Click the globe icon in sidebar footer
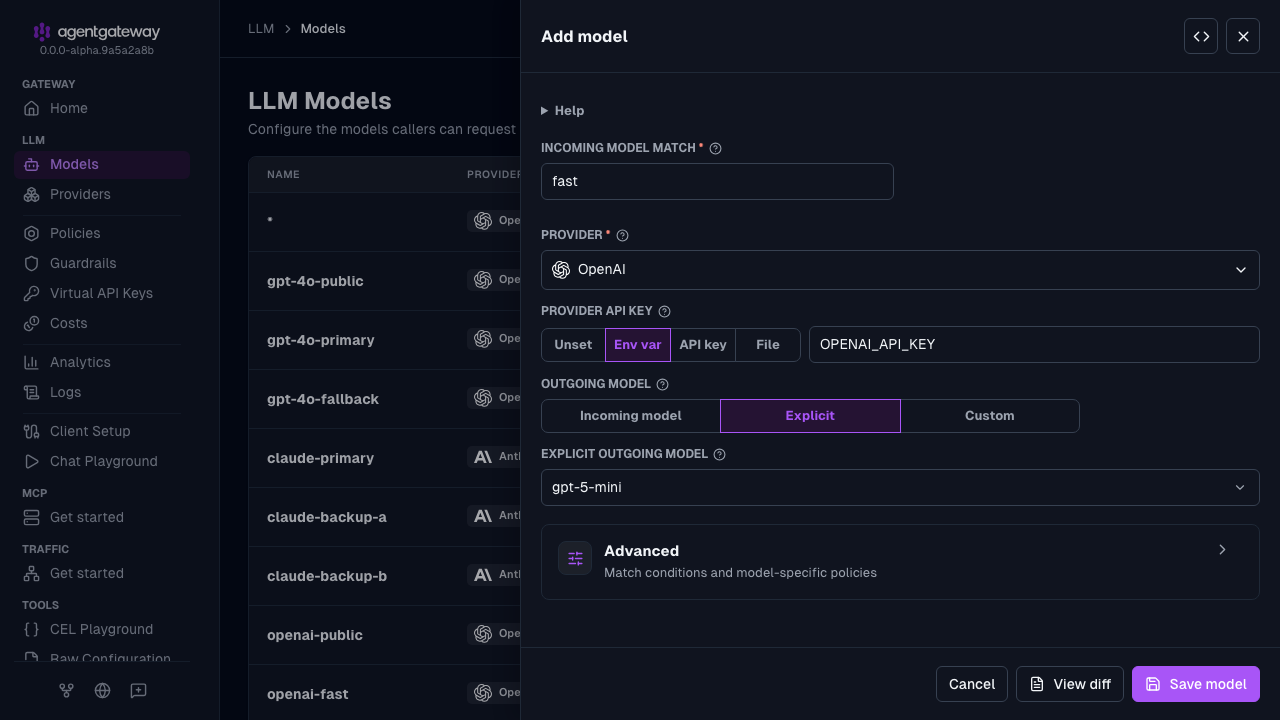This screenshot has width=1280, height=720. [102, 690]
